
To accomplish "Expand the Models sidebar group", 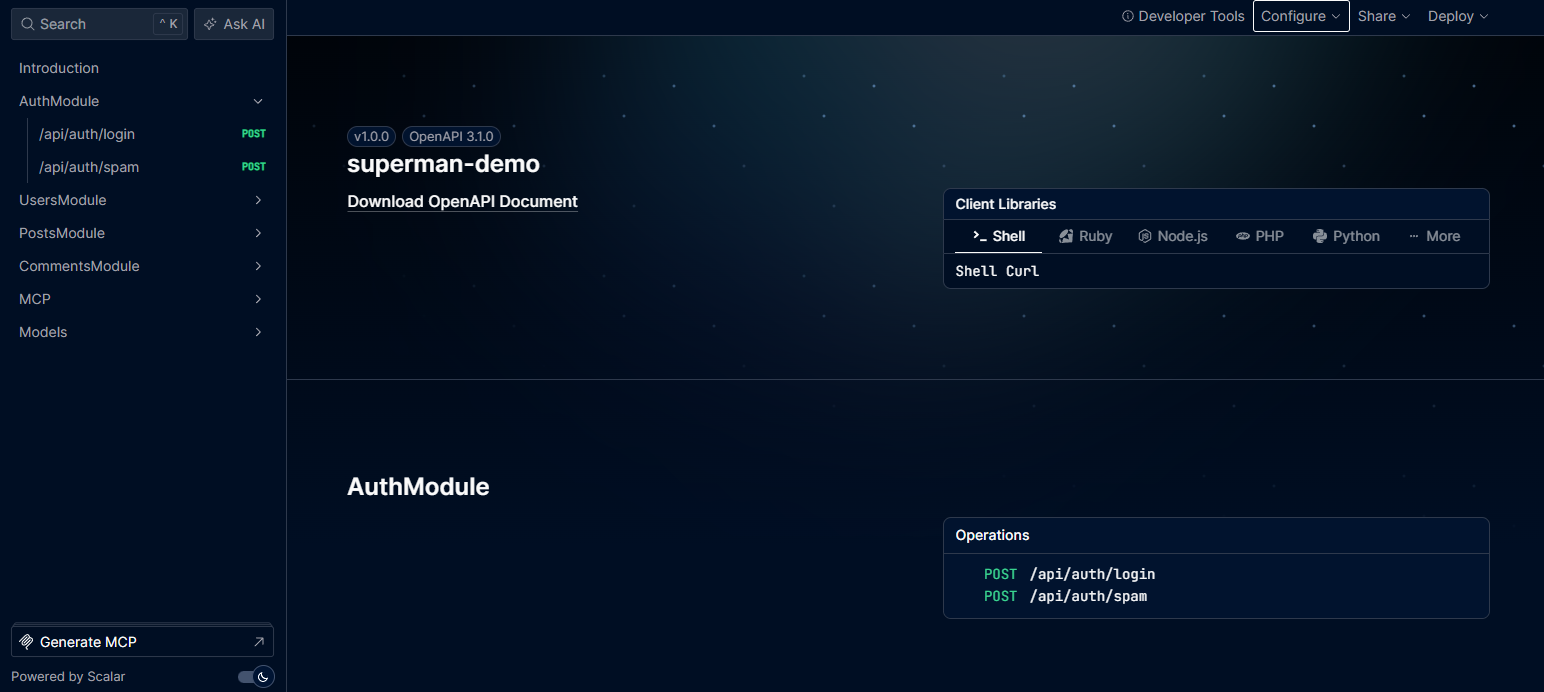I will (x=138, y=332).
